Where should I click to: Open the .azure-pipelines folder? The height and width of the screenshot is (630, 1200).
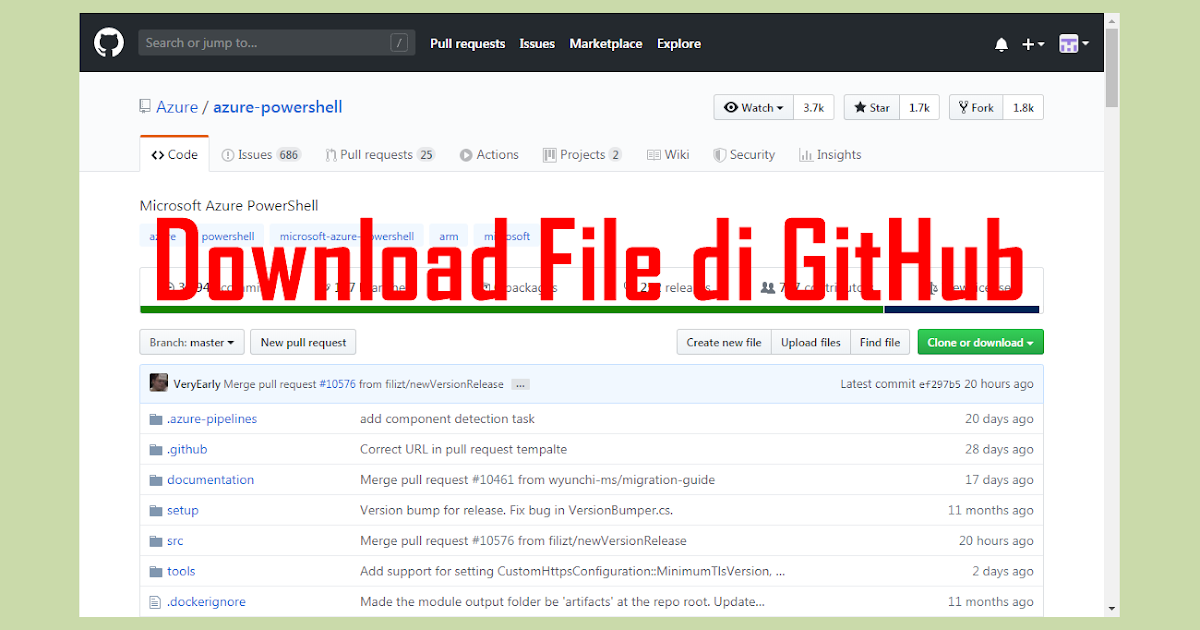[x=212, y=419]
